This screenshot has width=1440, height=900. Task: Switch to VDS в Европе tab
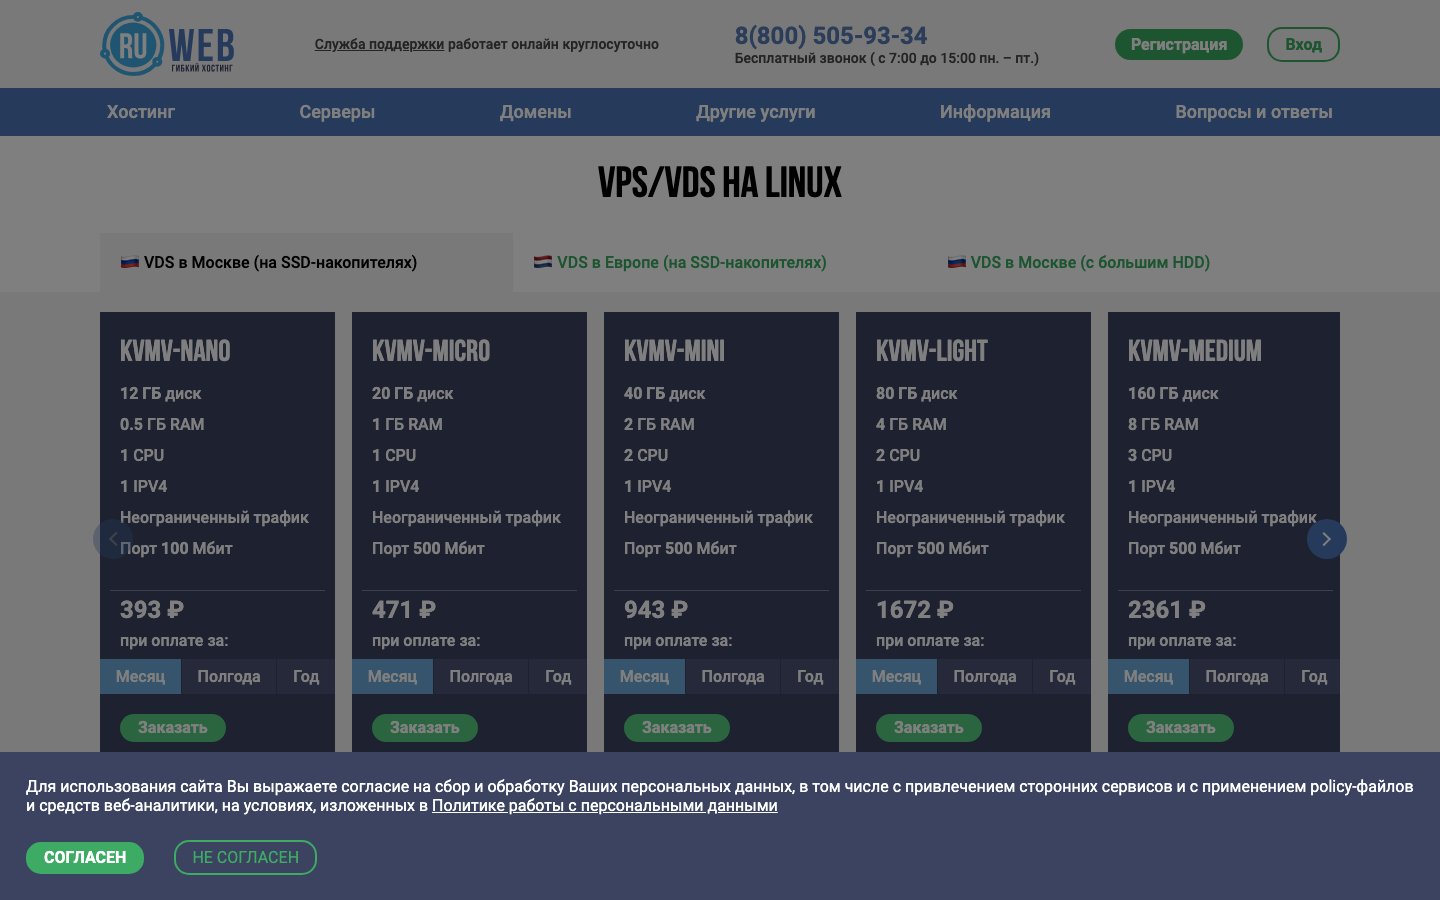pyautogui.click(x=720, y=262)
